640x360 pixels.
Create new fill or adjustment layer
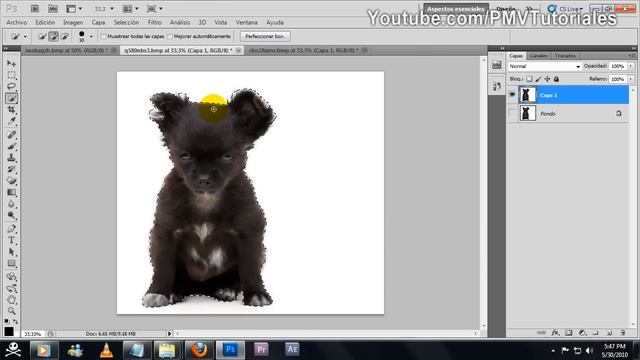[582, 333]
